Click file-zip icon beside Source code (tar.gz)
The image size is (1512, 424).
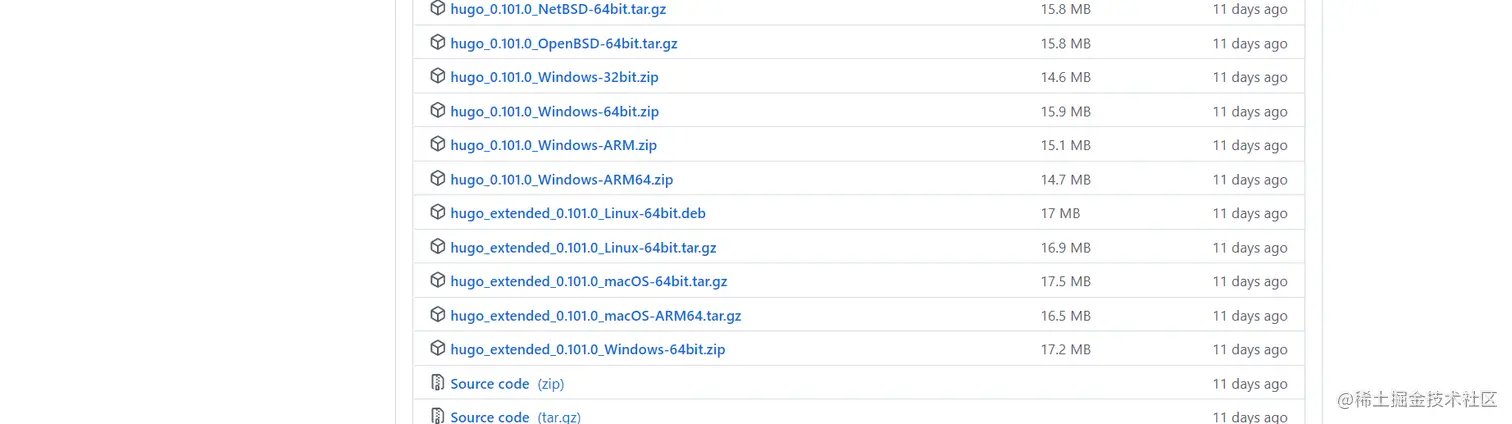pyautogui.click(x=437, y=416)
